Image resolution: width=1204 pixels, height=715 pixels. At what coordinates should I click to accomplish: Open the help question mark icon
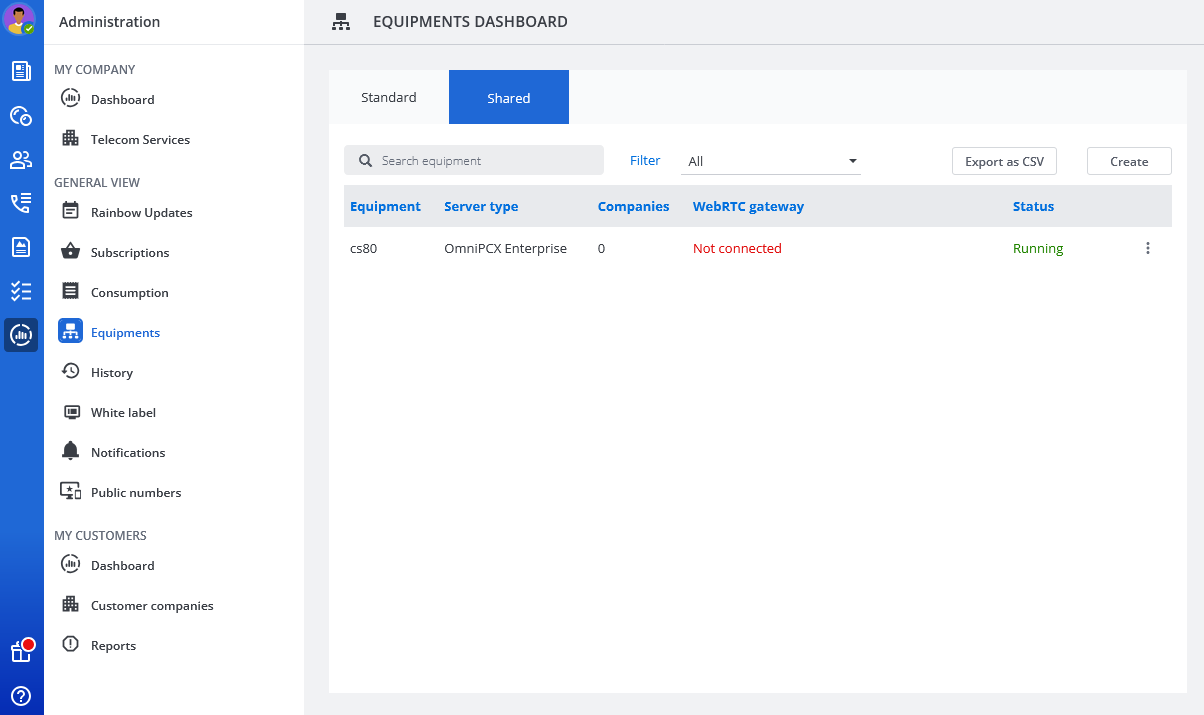pyautogui.click(x=21, y=696)
